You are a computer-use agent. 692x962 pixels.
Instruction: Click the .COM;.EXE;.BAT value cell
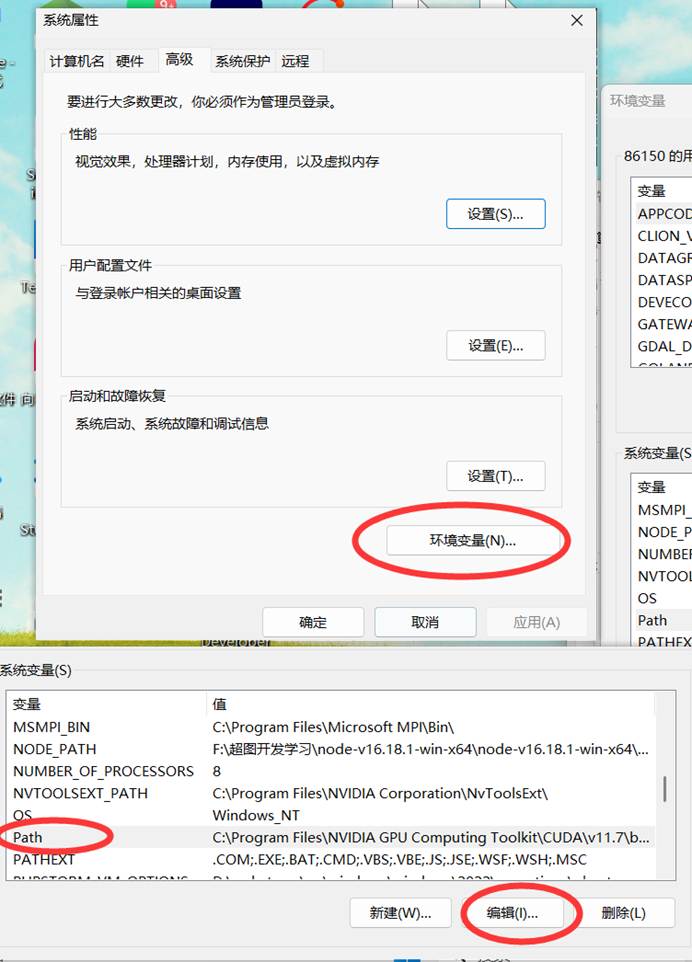(x=399, y=860)
